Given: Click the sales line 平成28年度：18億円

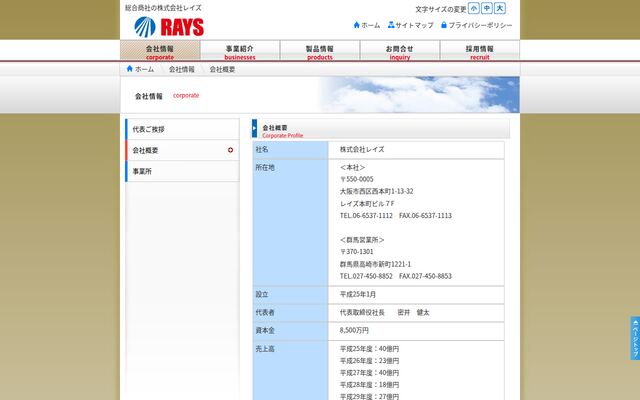Looking at the screenshot, I should (x=369, y=385).
